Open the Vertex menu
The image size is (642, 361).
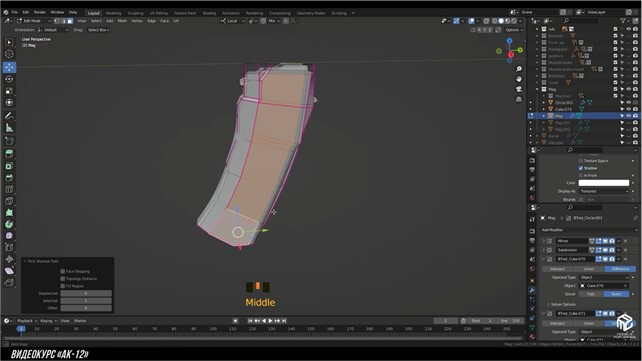pos(137,21)
